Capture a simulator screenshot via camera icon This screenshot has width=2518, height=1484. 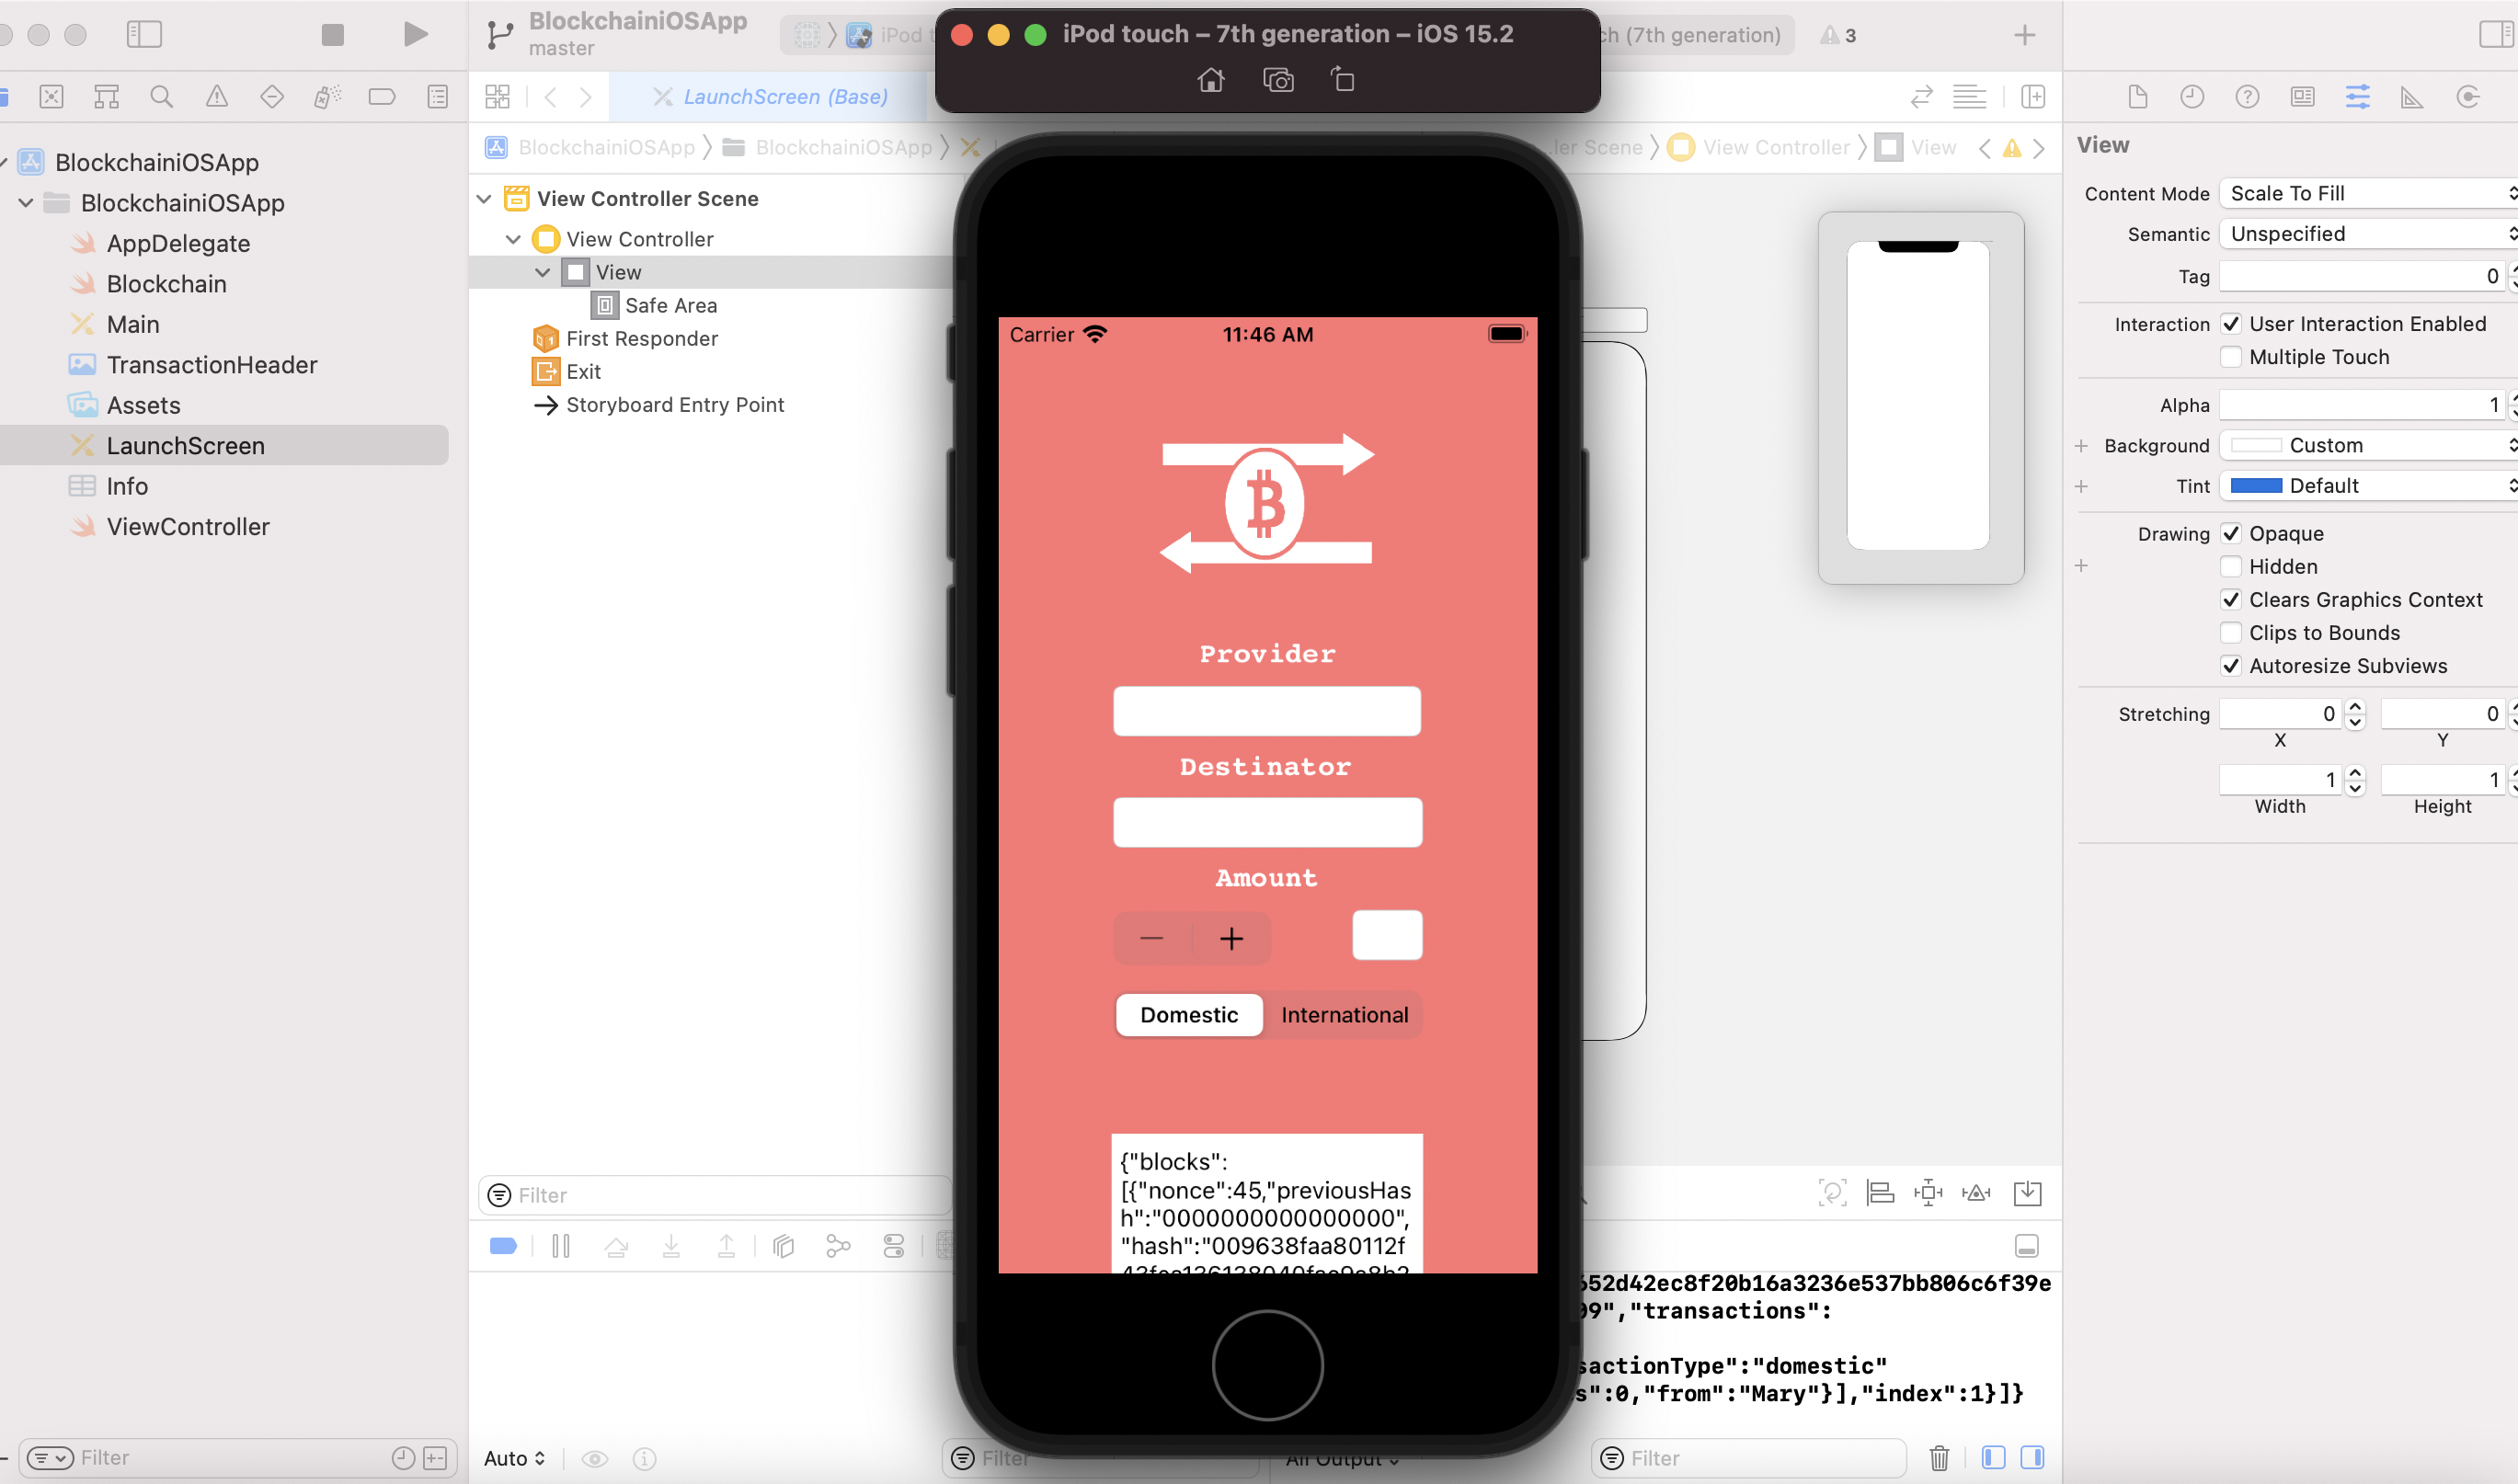(1277, 80)
